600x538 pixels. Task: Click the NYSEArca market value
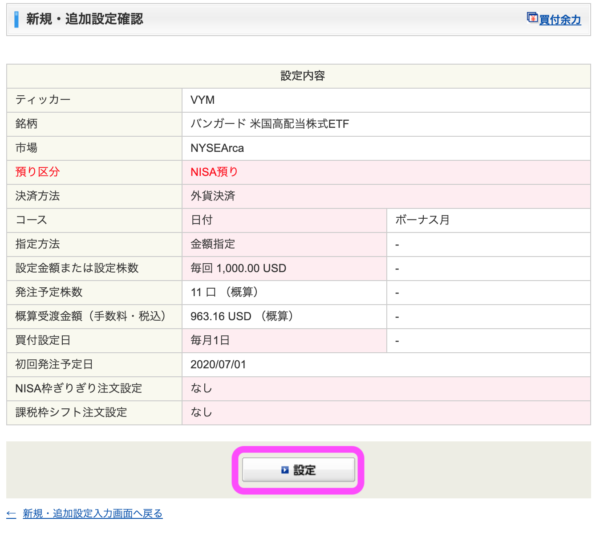tap(217, 148)
